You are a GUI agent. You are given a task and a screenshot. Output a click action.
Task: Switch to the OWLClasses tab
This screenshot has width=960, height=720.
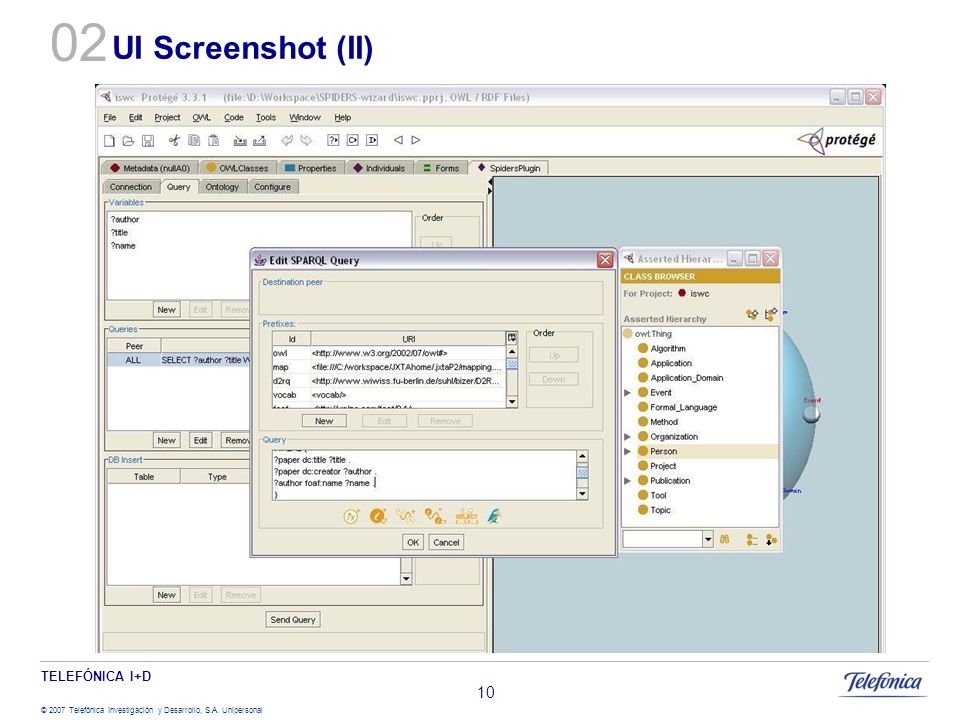[x=238, y=168]
